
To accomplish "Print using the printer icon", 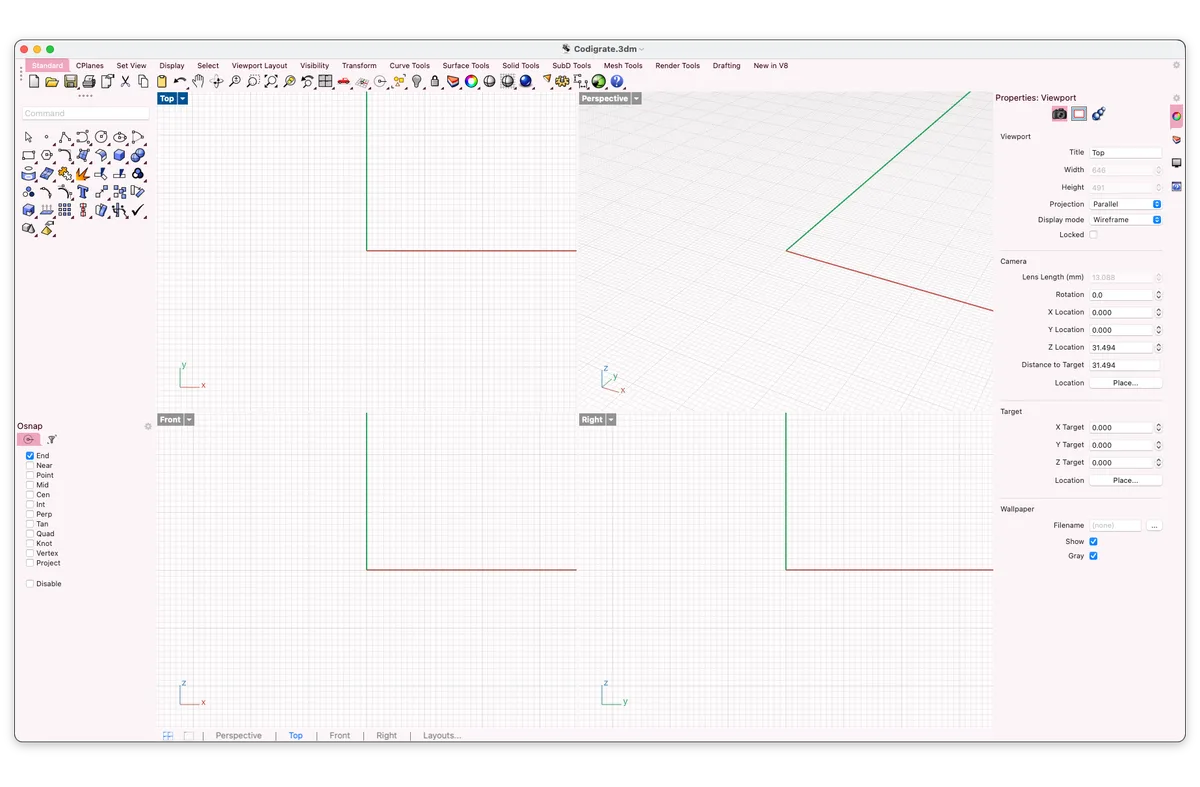I will 88,81.
